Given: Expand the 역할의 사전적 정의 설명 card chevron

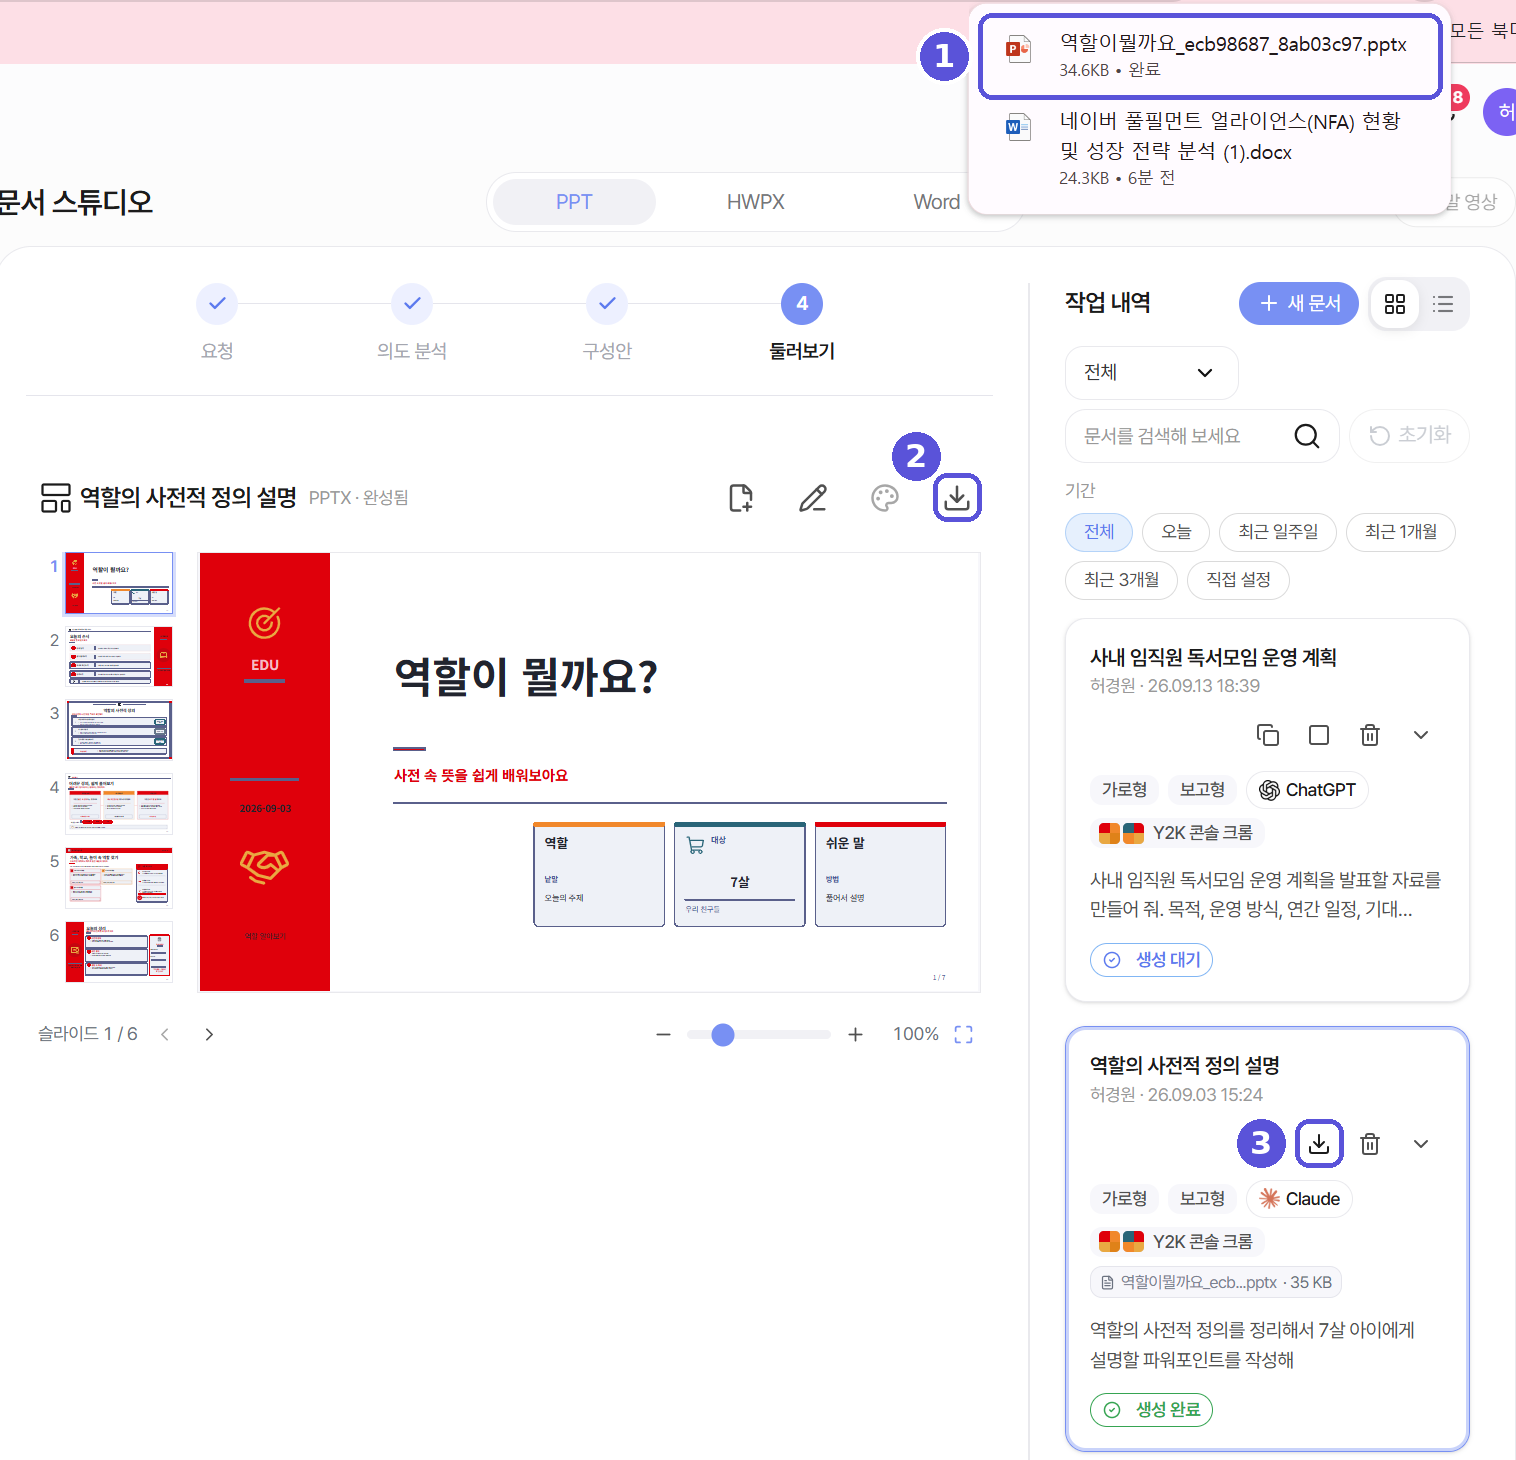Looking at the screenshot, I should 1421,1144.
